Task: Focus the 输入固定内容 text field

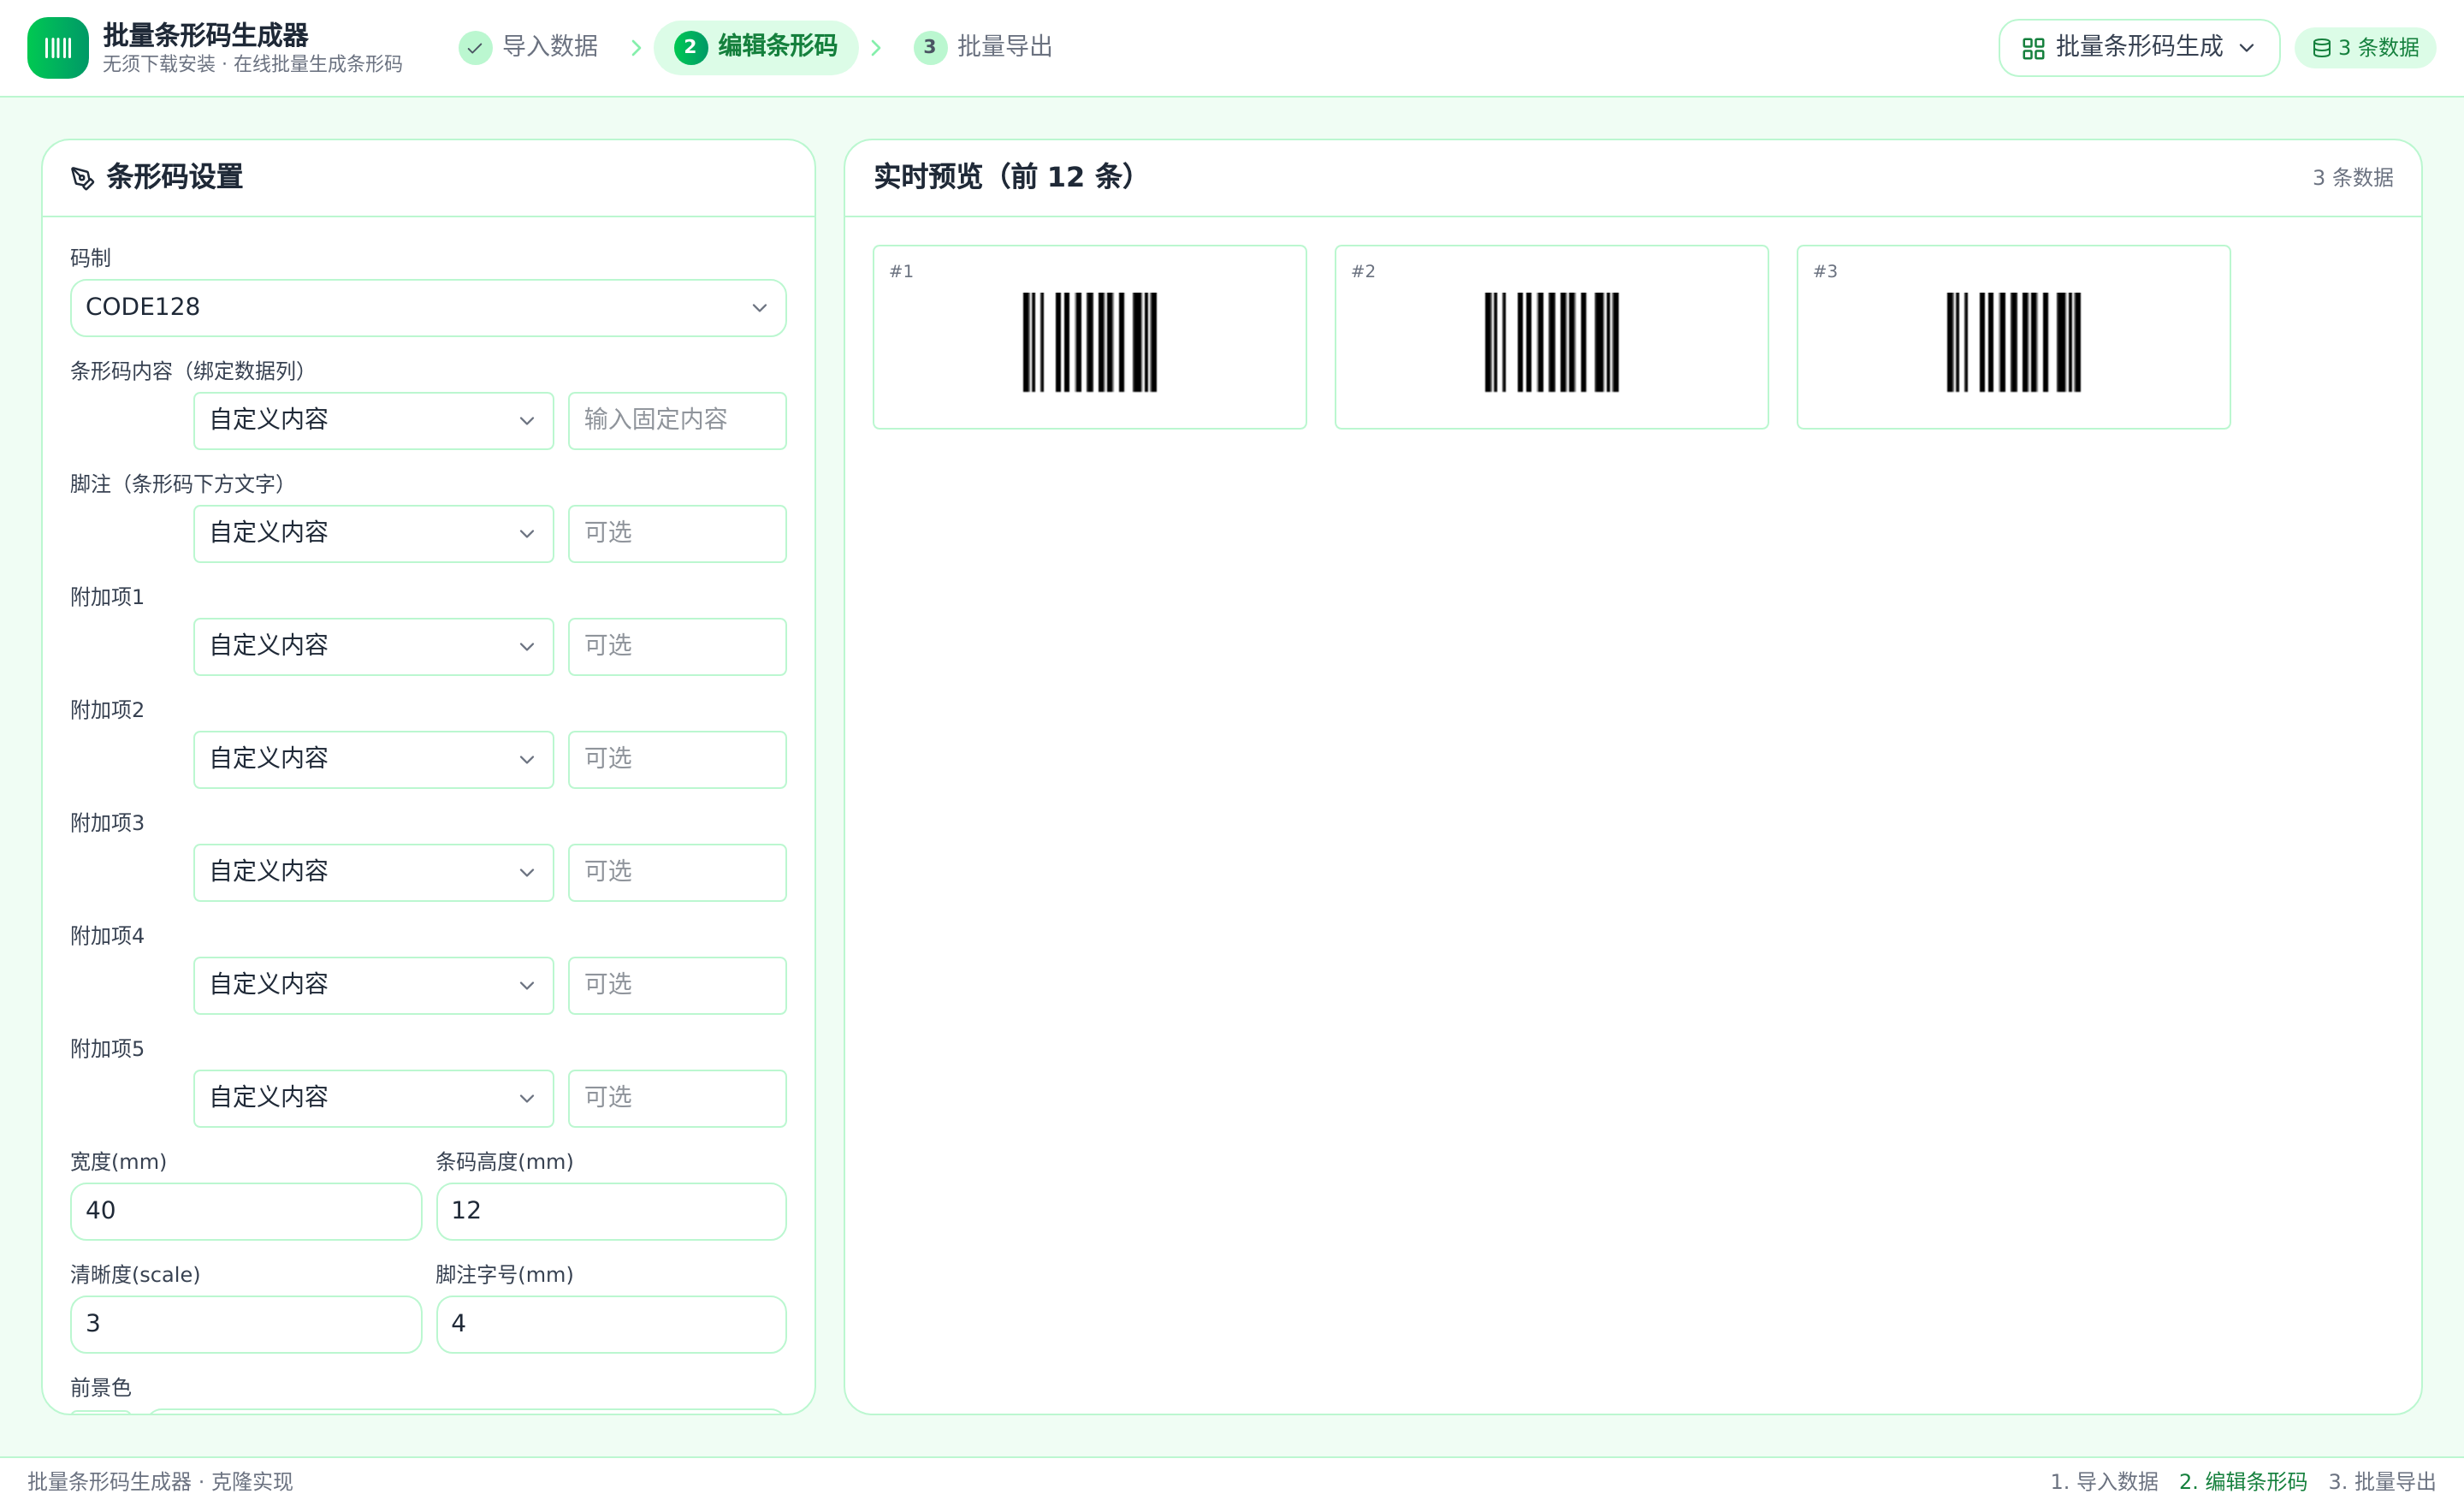Action: 677,421
